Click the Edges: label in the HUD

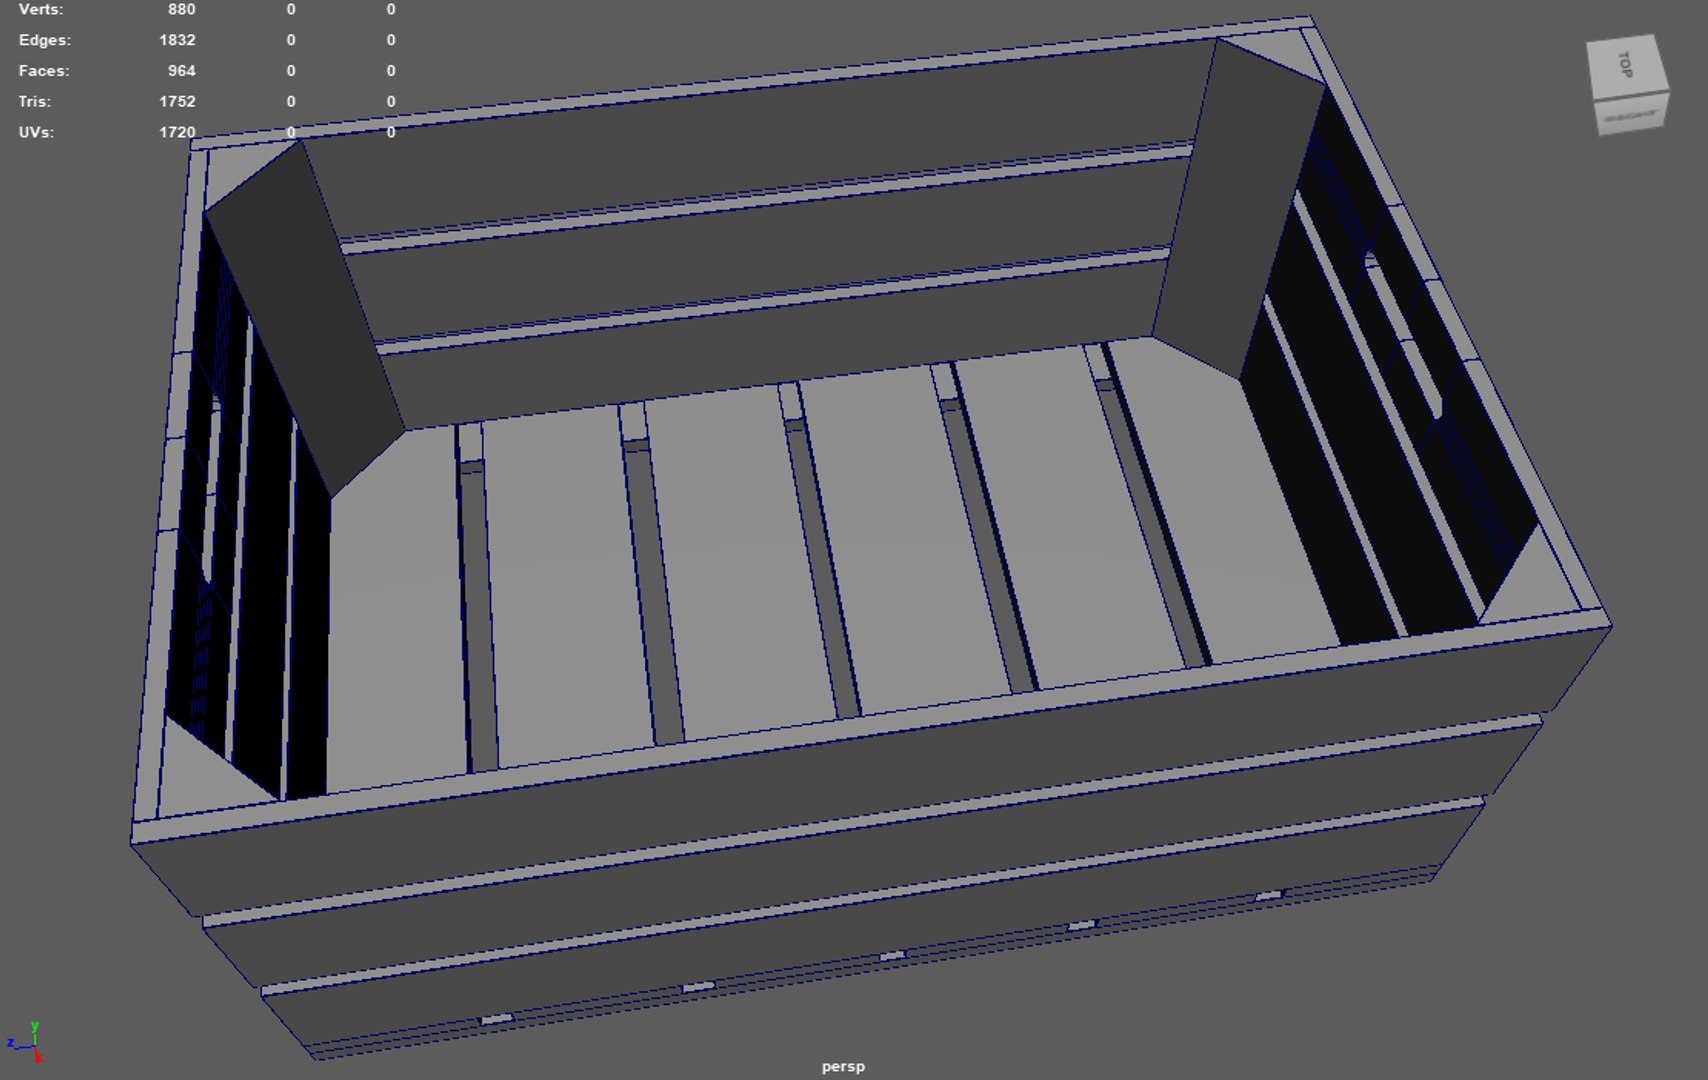pyautogui.click(x=45, y=40)
